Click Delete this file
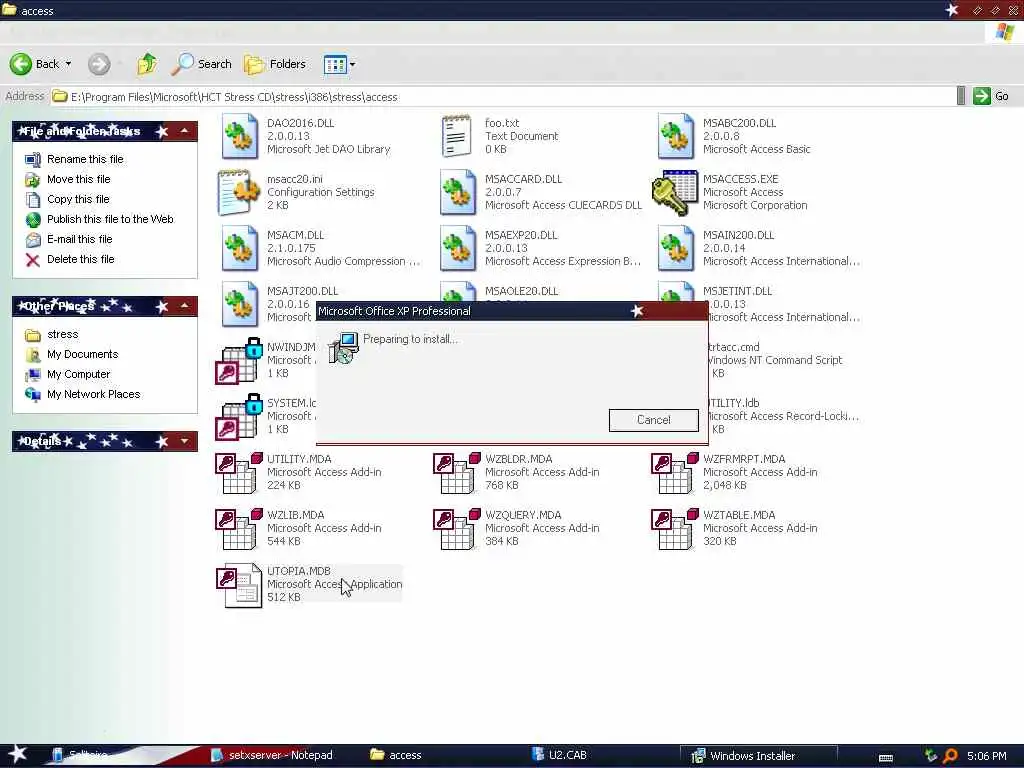The width and height of the screenshot is (1024, 768). pos(80,259)
